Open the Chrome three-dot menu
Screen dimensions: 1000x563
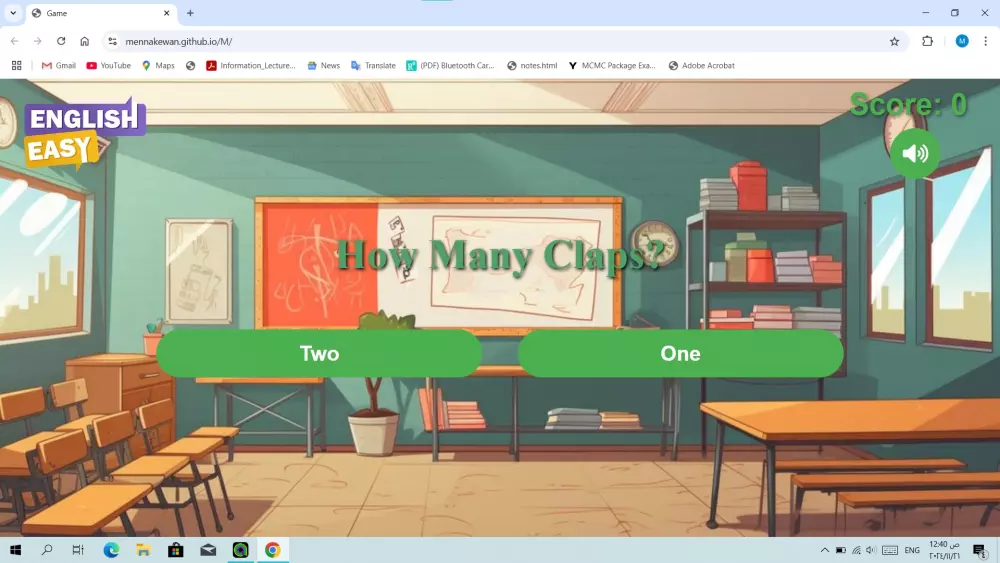(985, 41)
